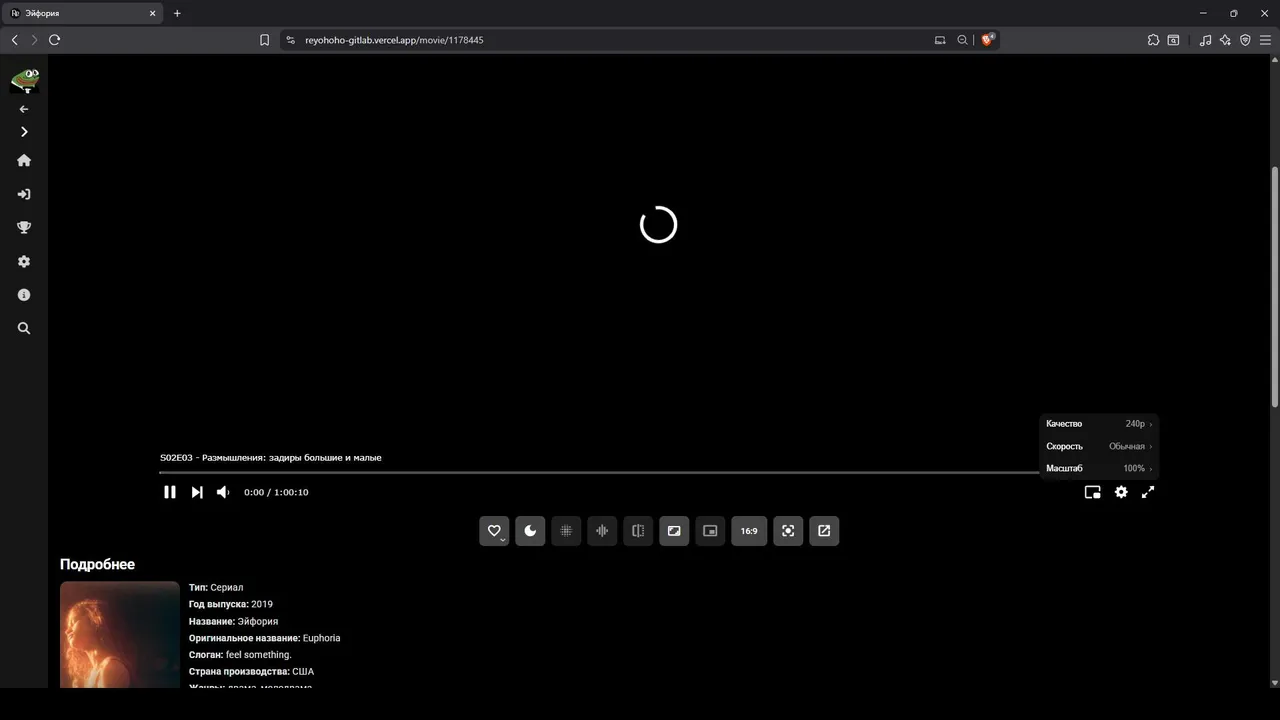Open player settings gear
Screen dimensions: 1280x720
pyautogui.click(x=1121, y=492)
